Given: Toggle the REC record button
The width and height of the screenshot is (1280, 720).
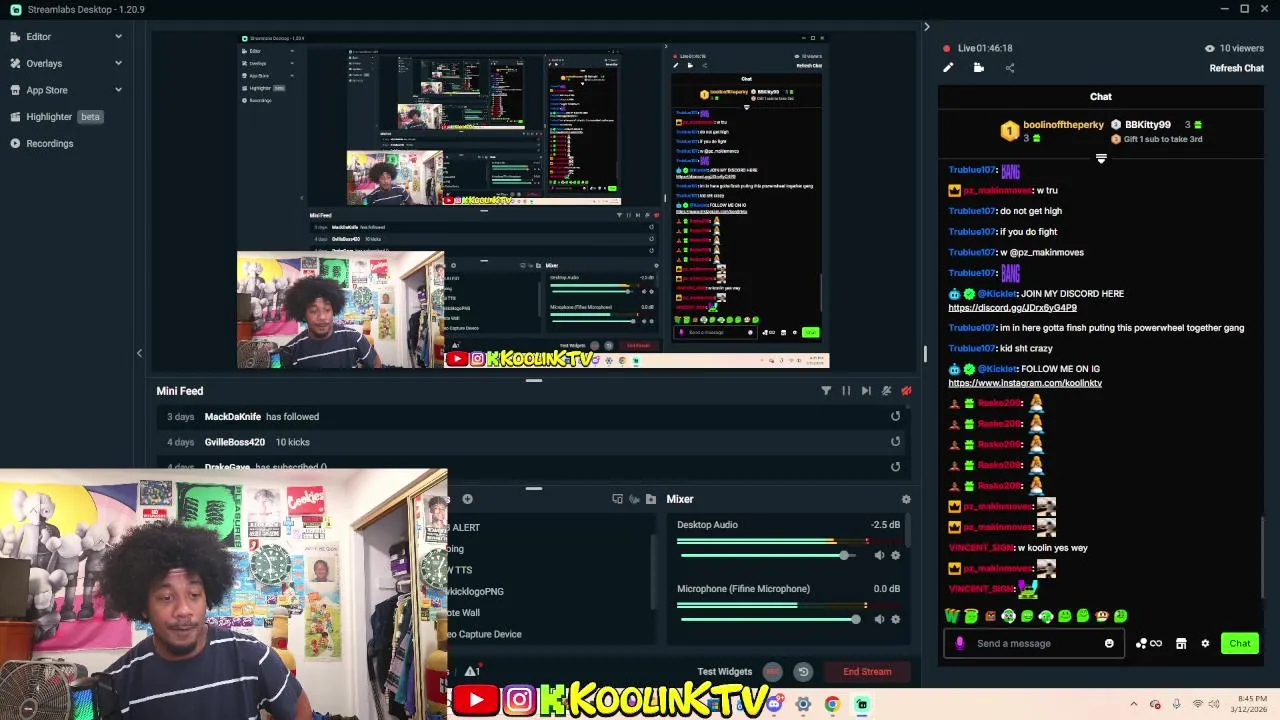Looking at the screenshot, I should pyautogui.click(x=772, y=671).
